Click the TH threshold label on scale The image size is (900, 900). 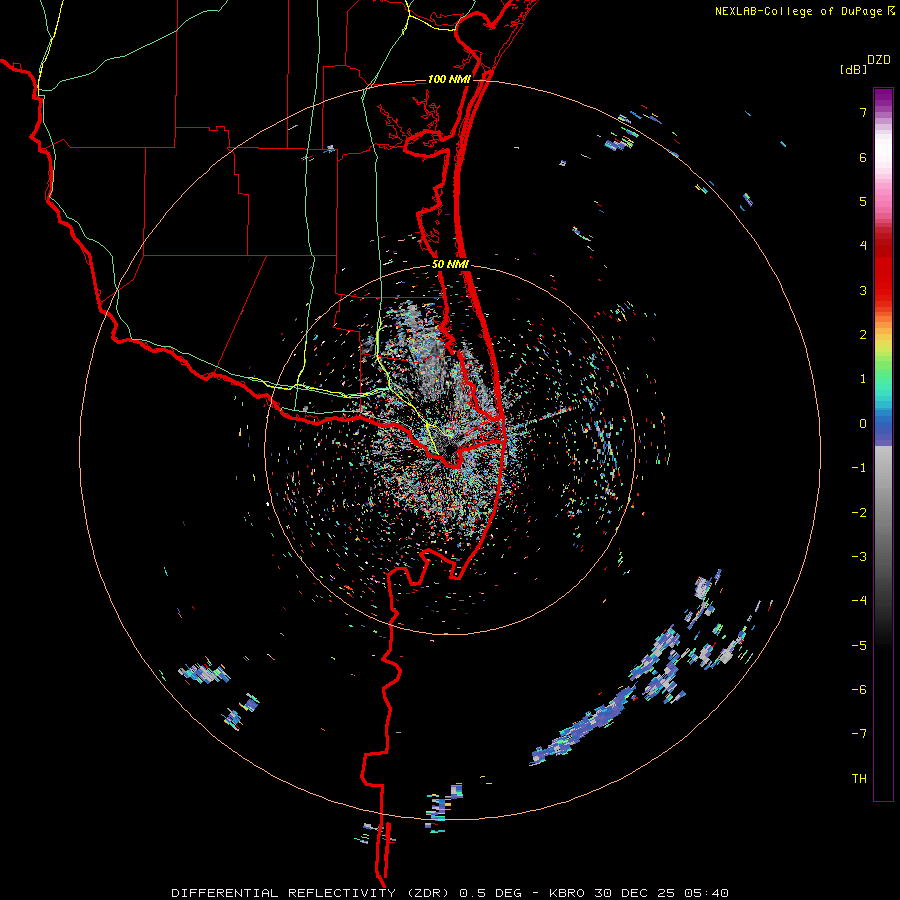859,779
